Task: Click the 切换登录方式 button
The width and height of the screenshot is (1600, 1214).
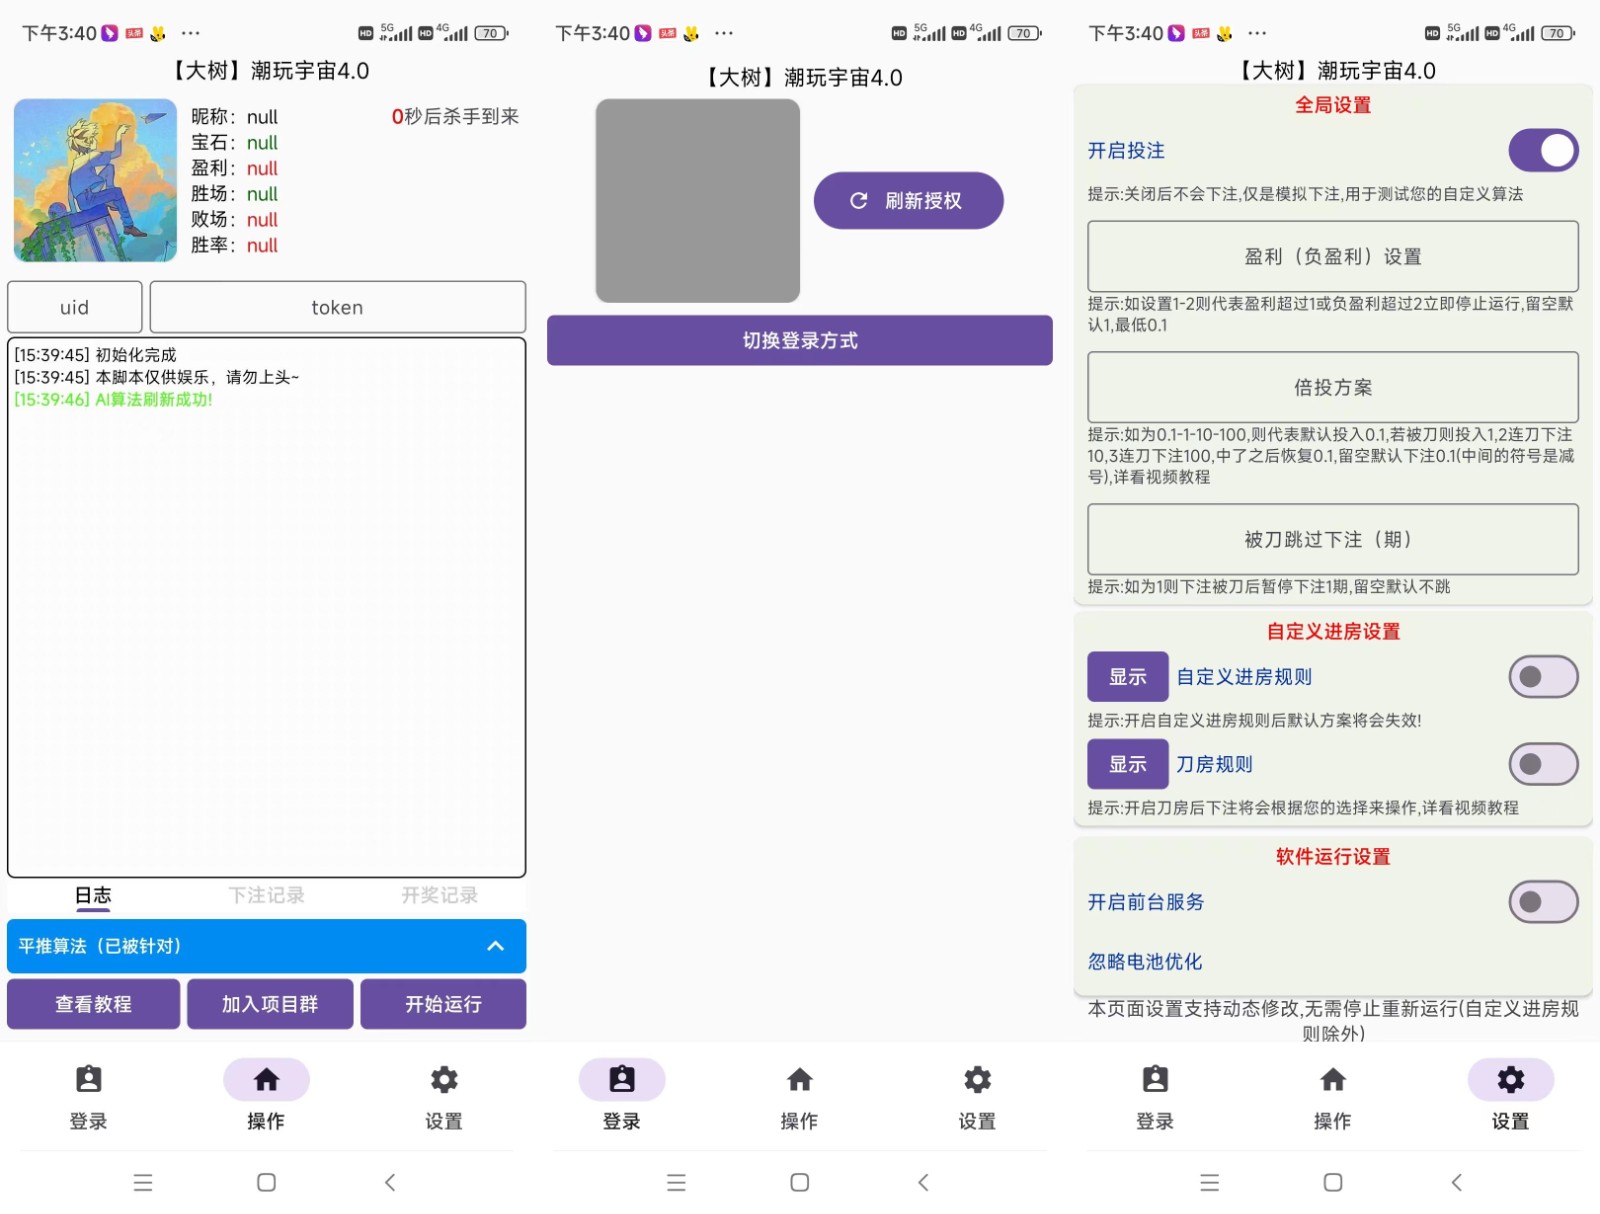Action: pos(799,341)
